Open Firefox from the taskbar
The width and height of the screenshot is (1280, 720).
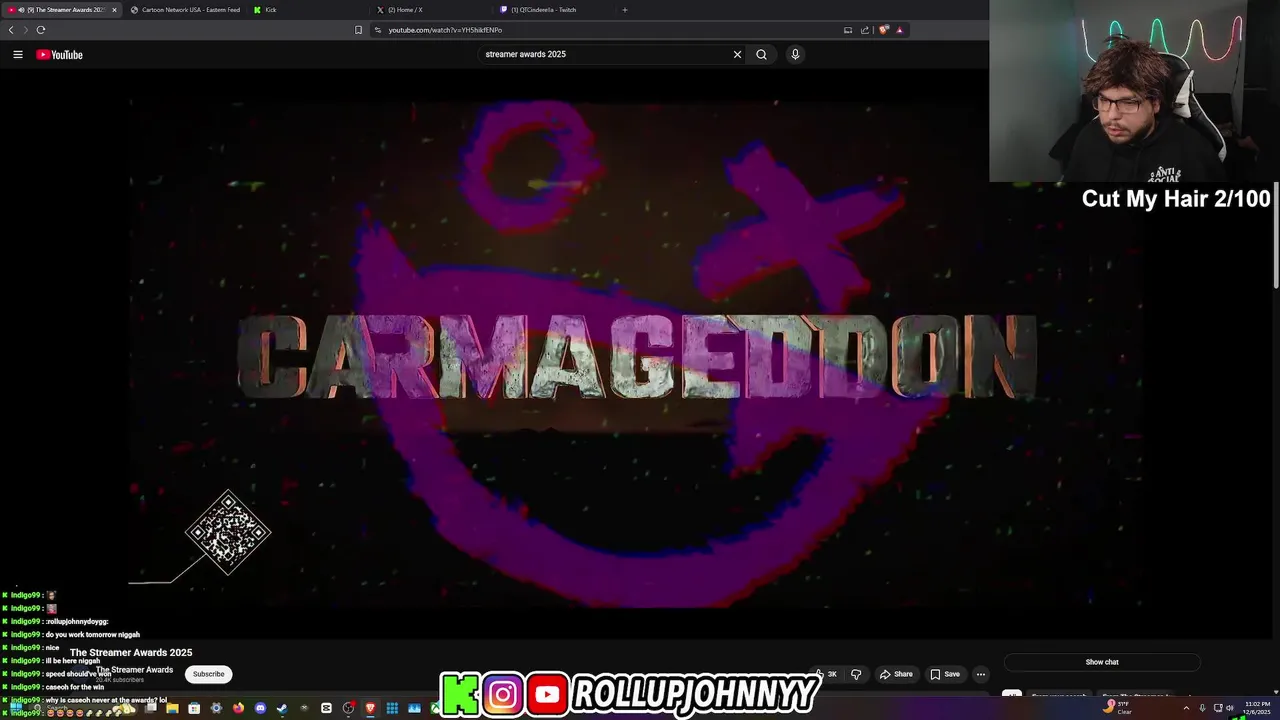(238, 708)
